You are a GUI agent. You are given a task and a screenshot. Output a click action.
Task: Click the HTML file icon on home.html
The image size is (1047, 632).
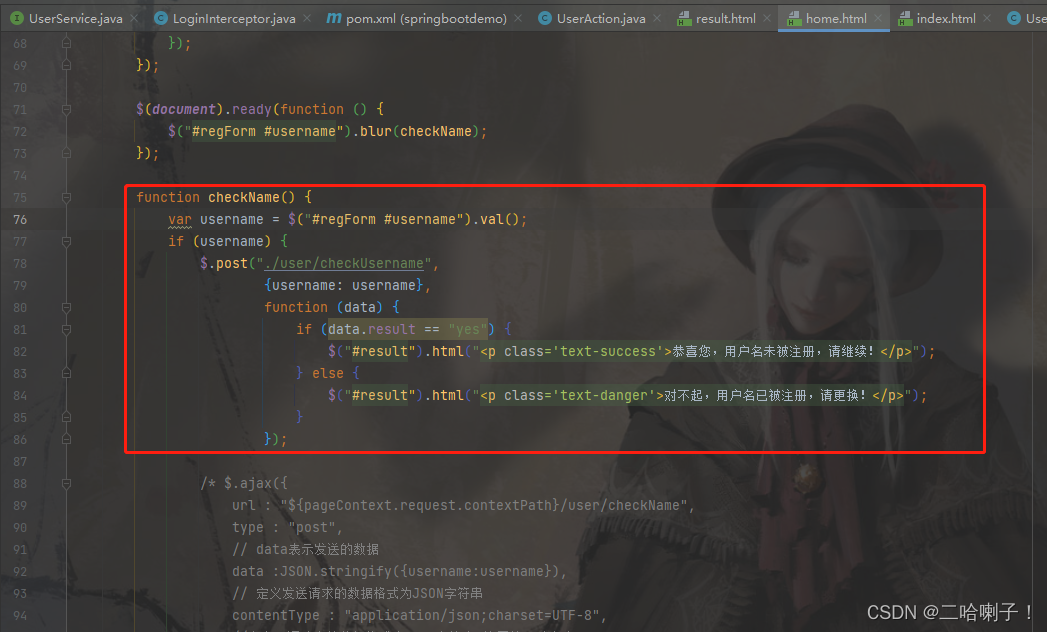point(794,19)
